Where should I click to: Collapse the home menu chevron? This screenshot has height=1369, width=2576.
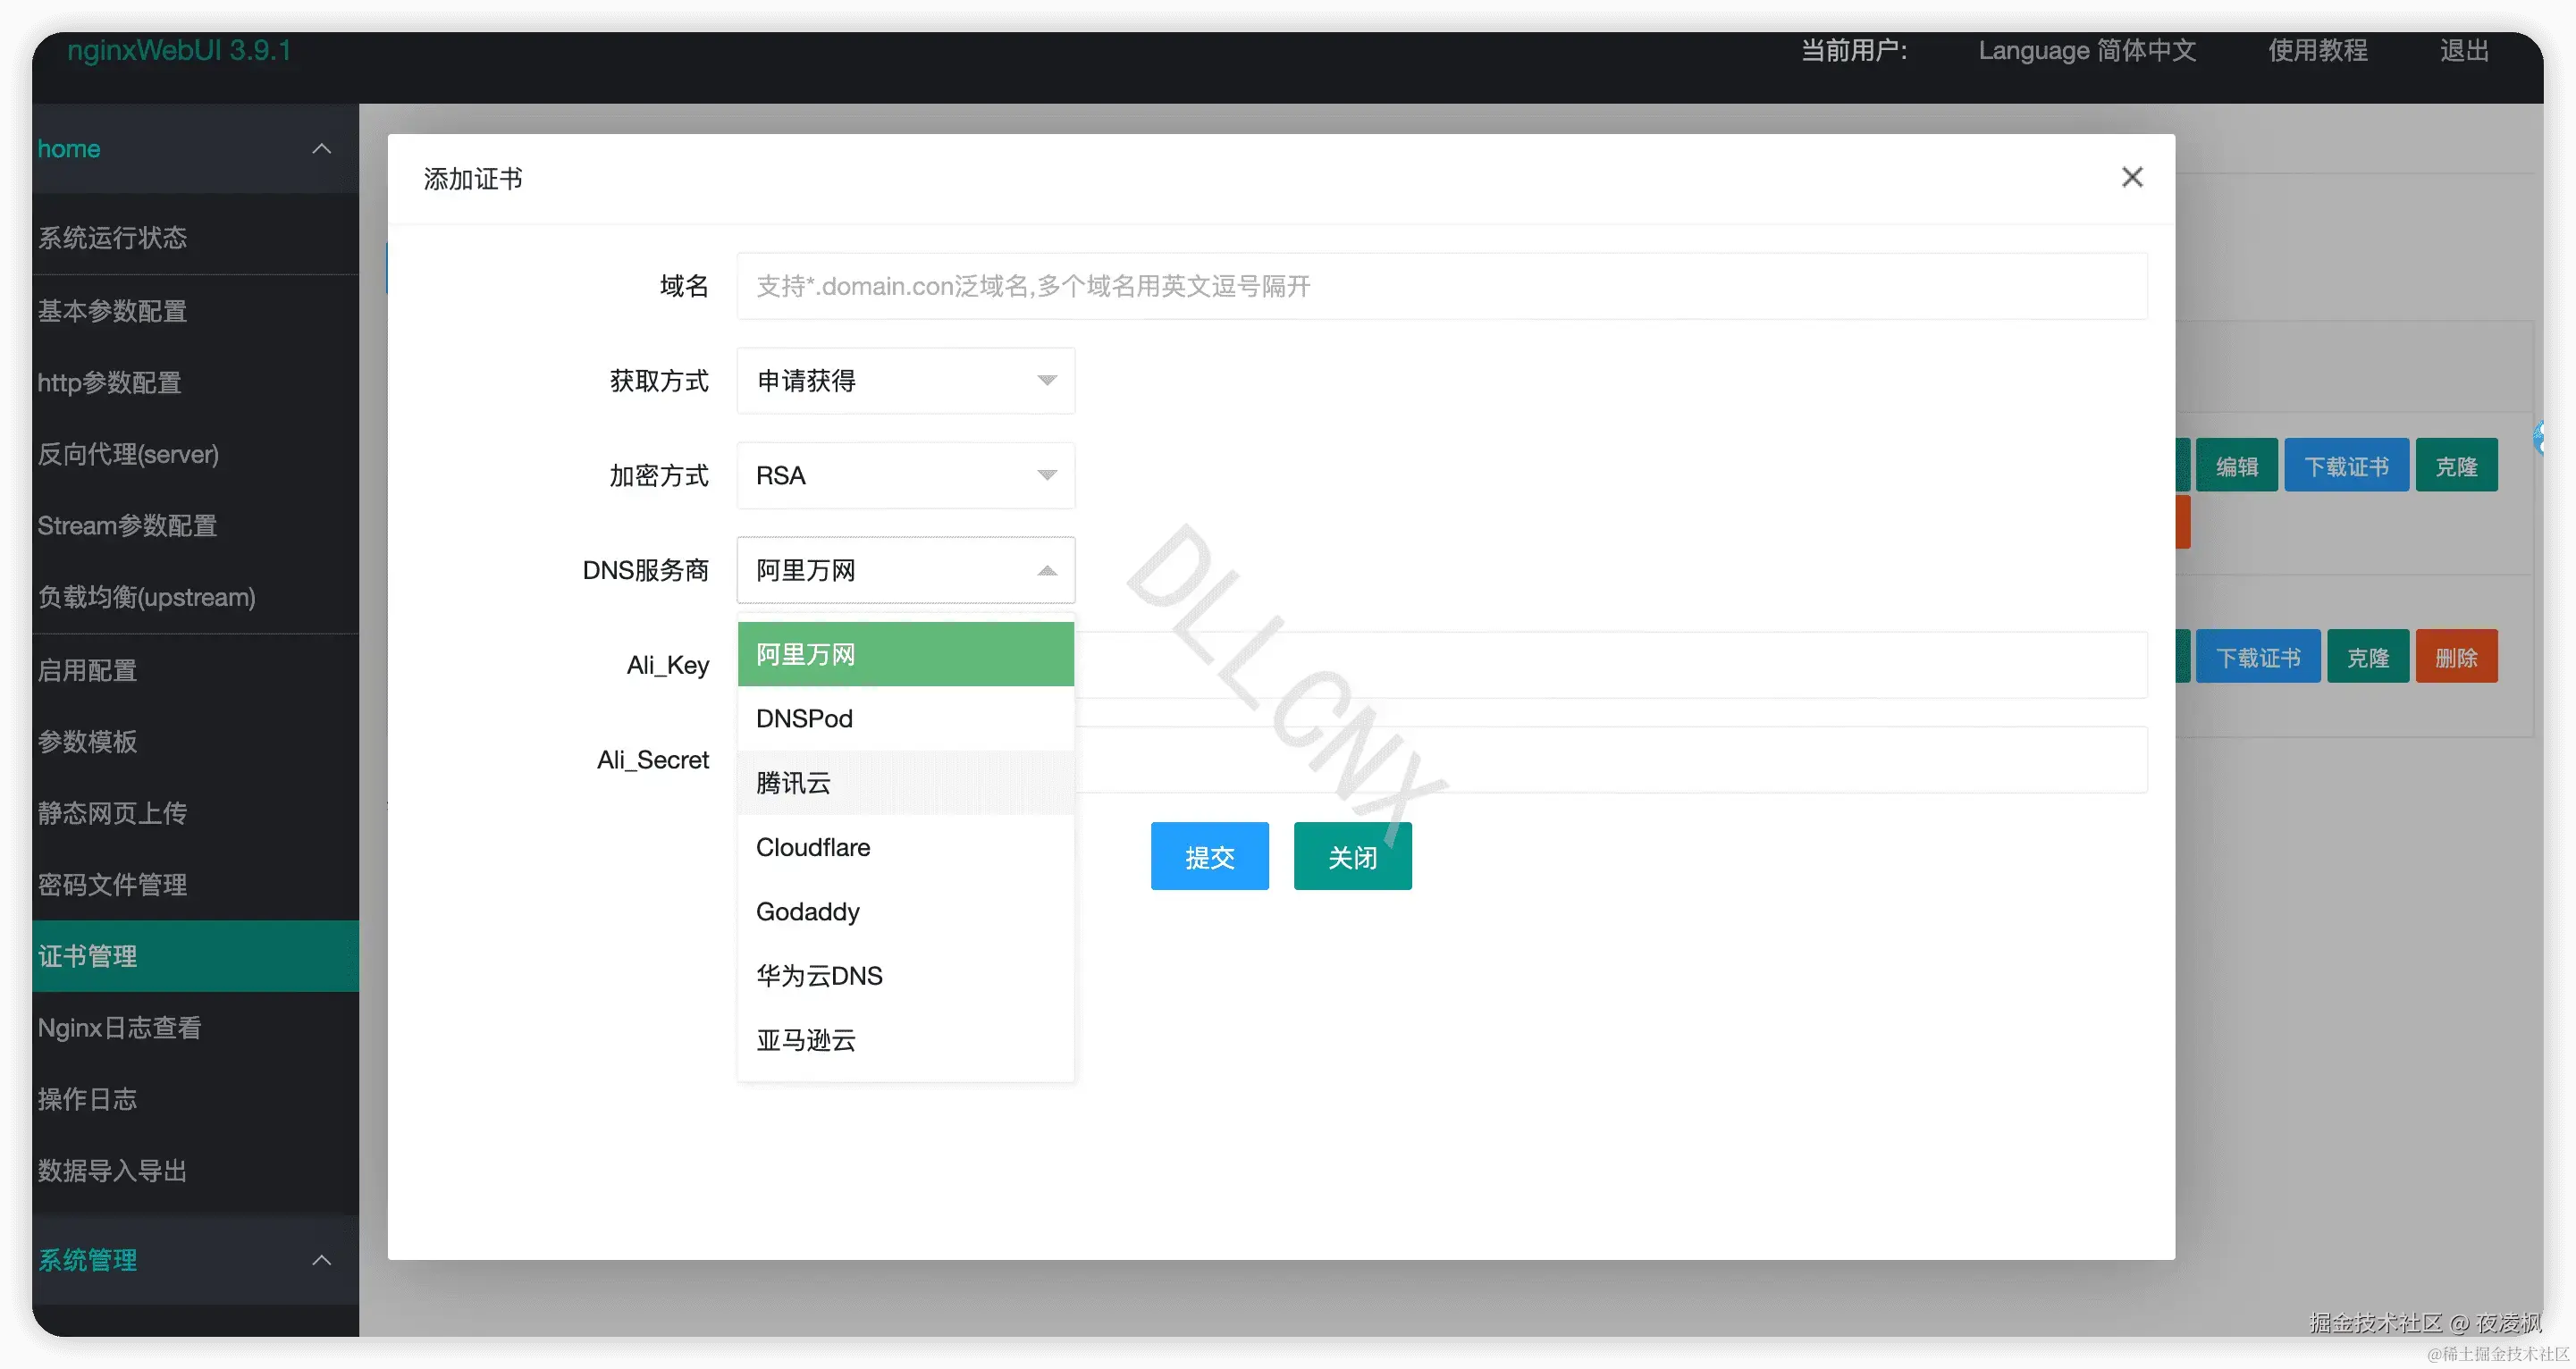tap(321, 149)
